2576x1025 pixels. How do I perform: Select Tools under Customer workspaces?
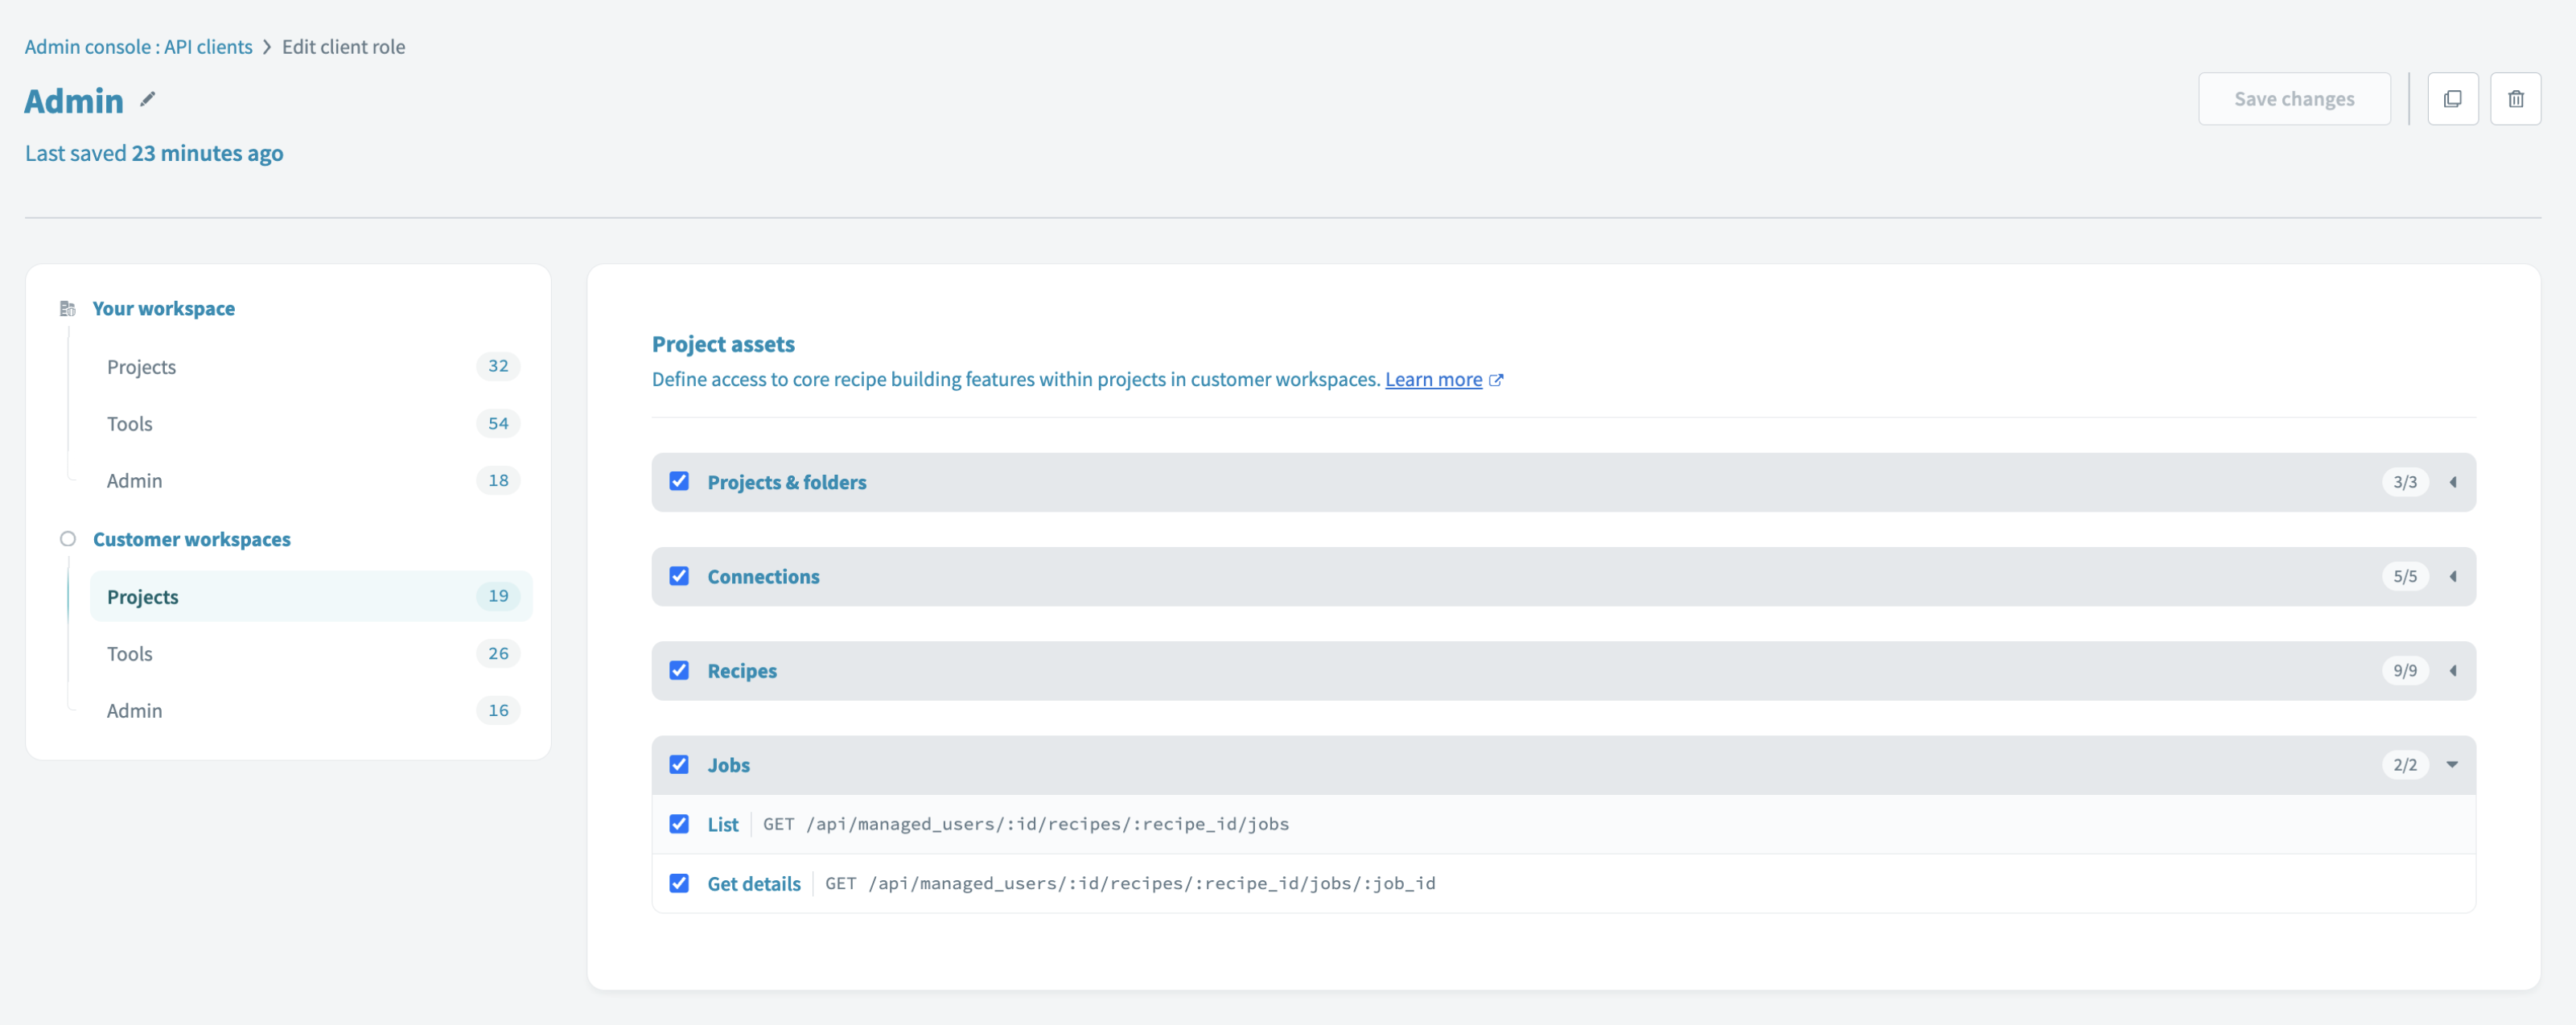(130, 653)
